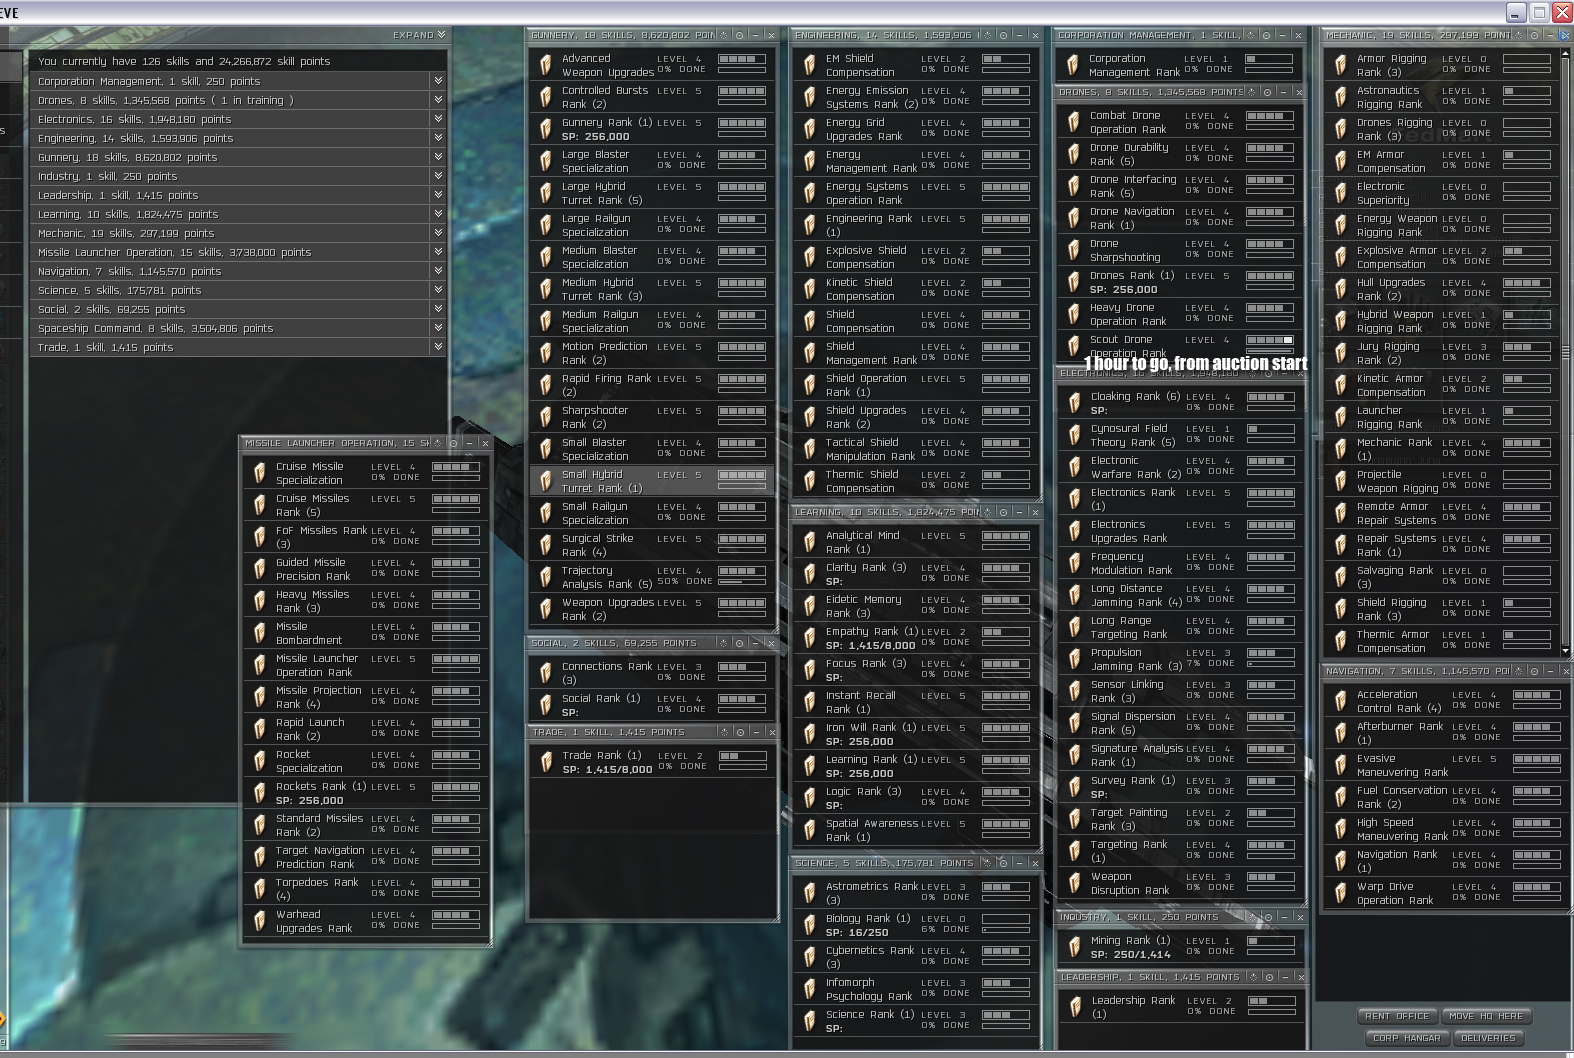Select the Engineering, 14 skills list row
This screenshot has width=1574, height=1058.
tap(238, 138)
